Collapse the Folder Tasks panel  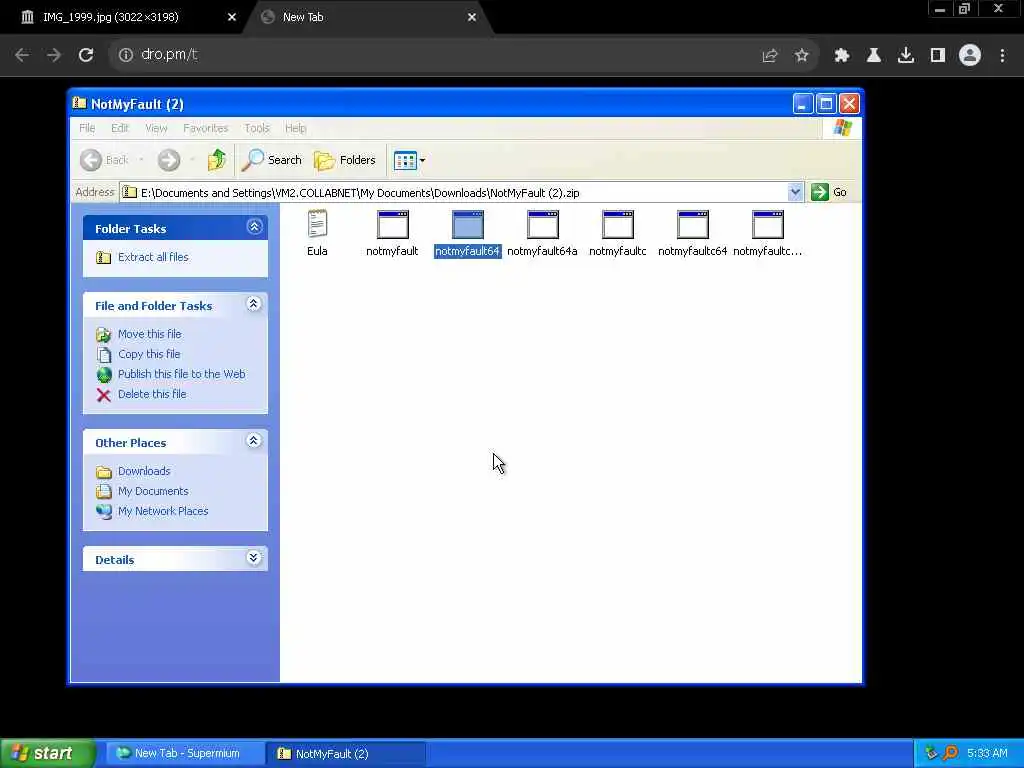click(x=254, y=227)
